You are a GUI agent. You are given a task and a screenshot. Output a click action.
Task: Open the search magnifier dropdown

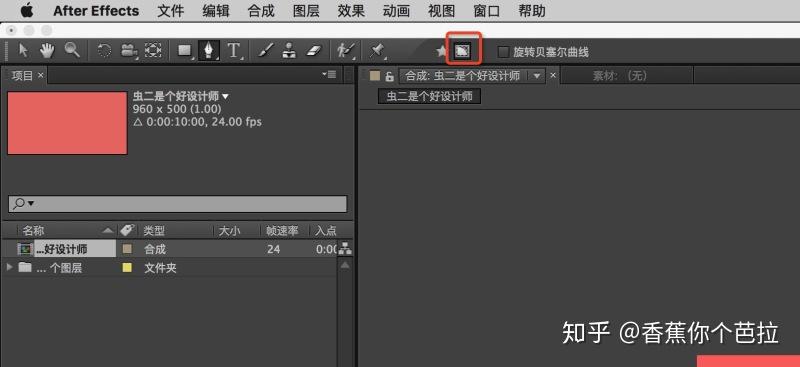[x=23, y=204]
